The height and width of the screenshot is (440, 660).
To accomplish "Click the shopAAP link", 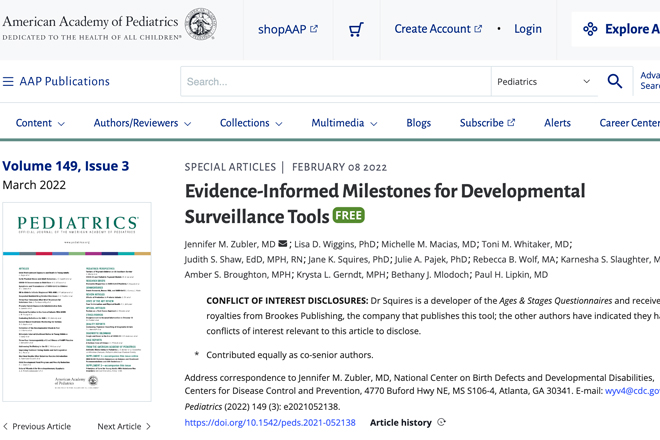I will pos(287,29).
